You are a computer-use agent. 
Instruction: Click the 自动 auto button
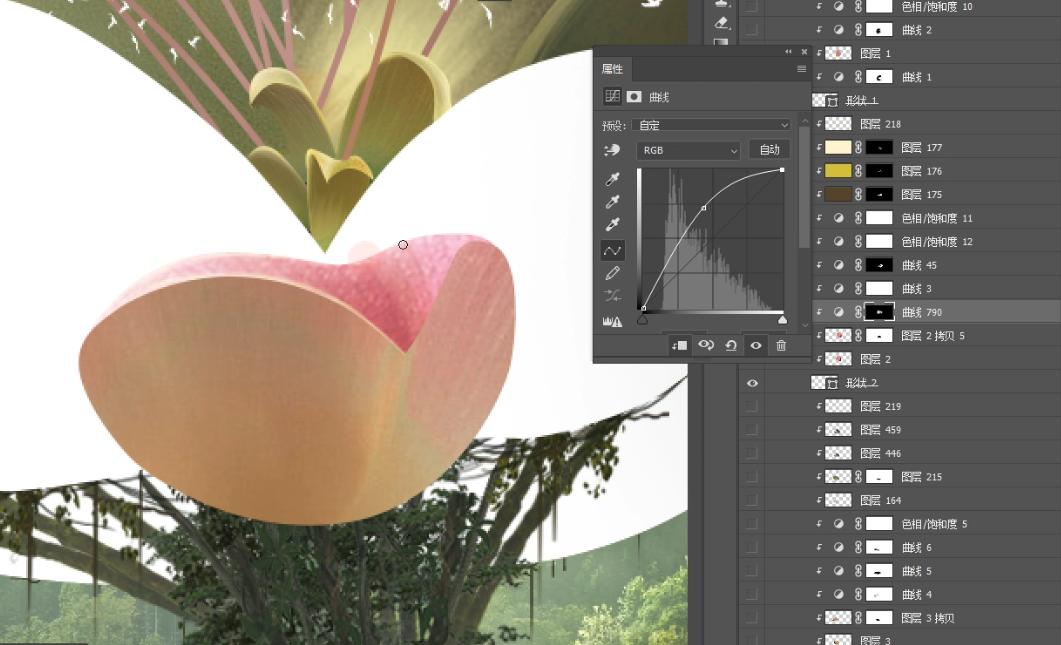769,150
